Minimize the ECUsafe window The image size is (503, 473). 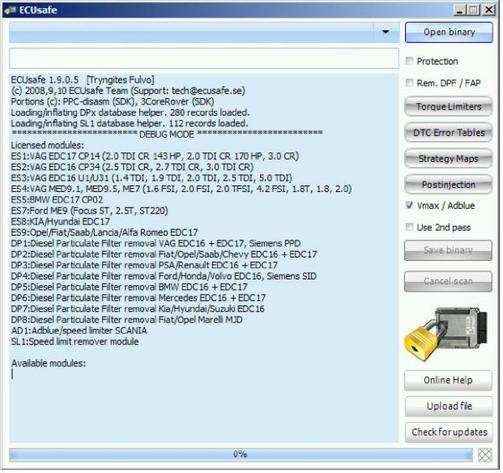pyautogui.click(x=460, y=10)
